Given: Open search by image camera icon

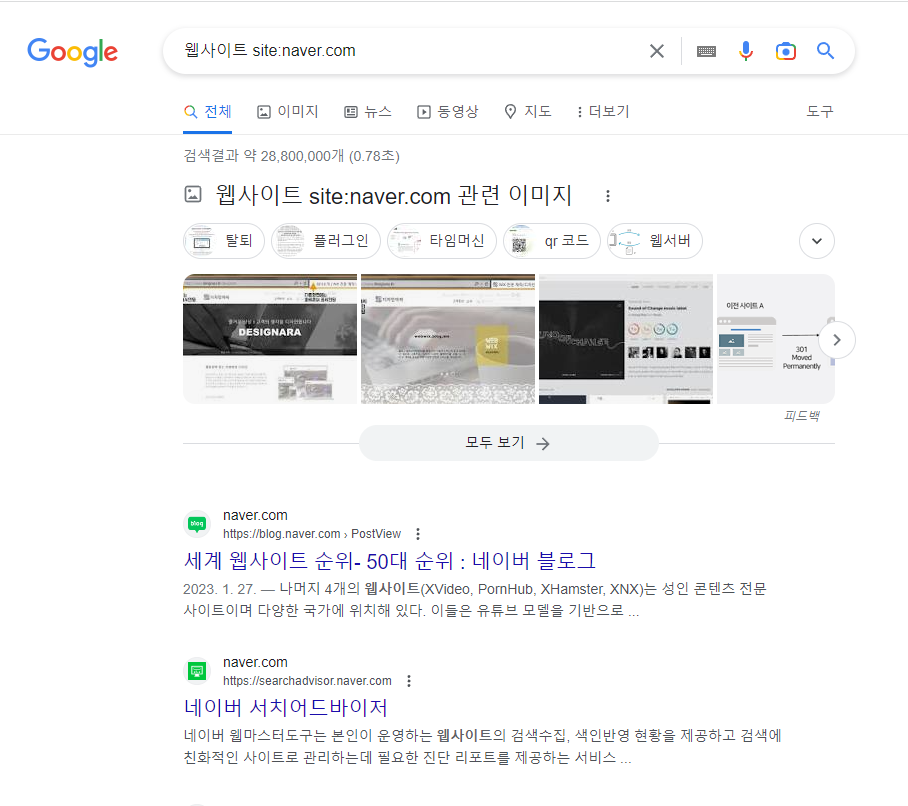Looking at the screenshot, I should point(785,51).
